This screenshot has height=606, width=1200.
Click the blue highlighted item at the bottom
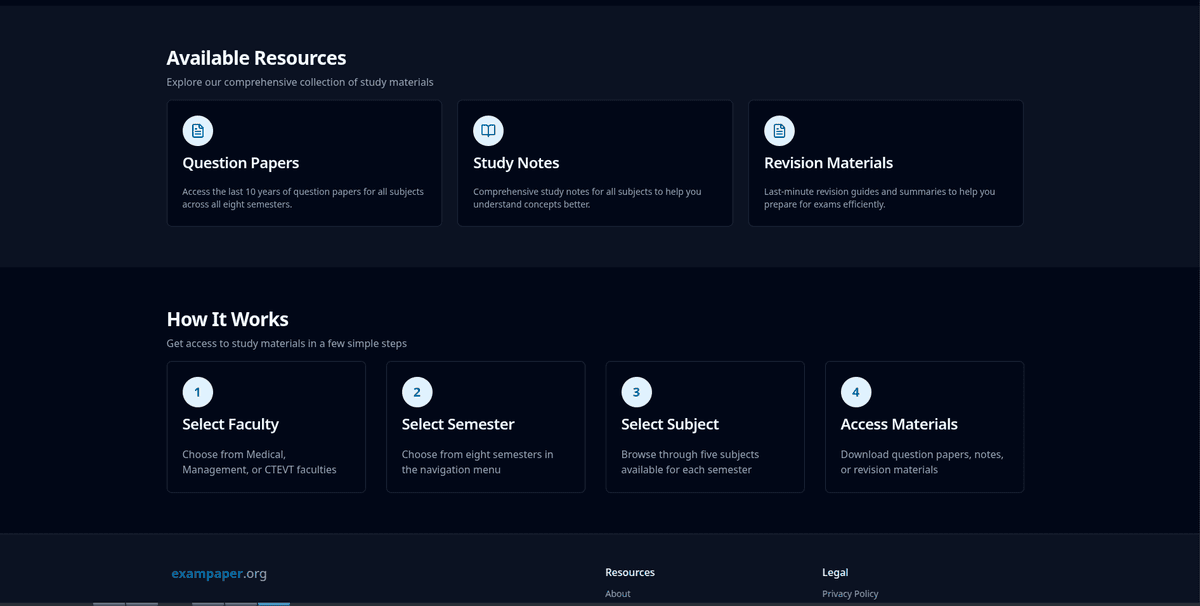click(274, 603)
